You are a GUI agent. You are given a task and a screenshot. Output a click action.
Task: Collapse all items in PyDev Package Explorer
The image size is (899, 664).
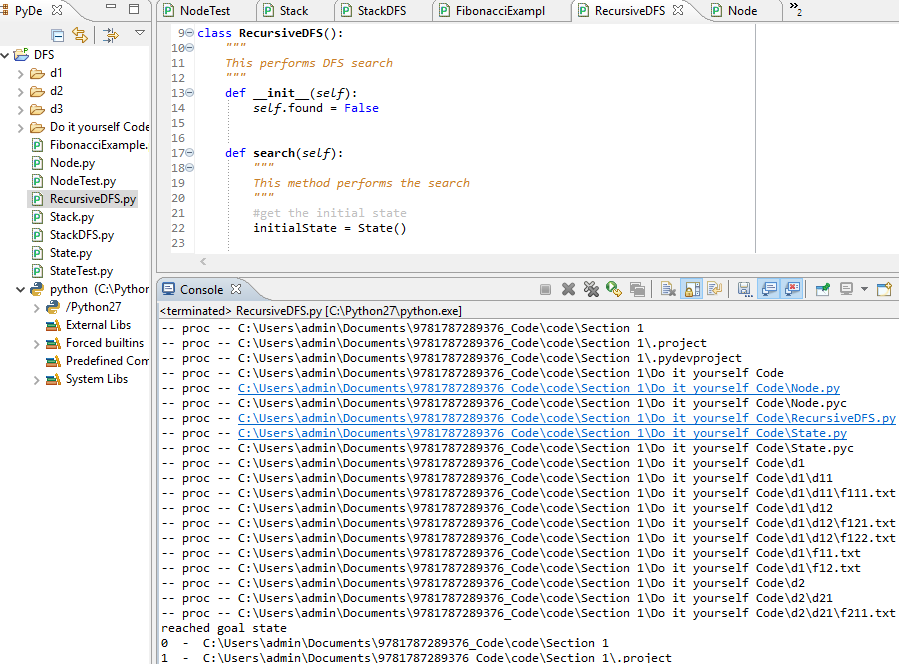pyautogui.click(x=57, y=36)
